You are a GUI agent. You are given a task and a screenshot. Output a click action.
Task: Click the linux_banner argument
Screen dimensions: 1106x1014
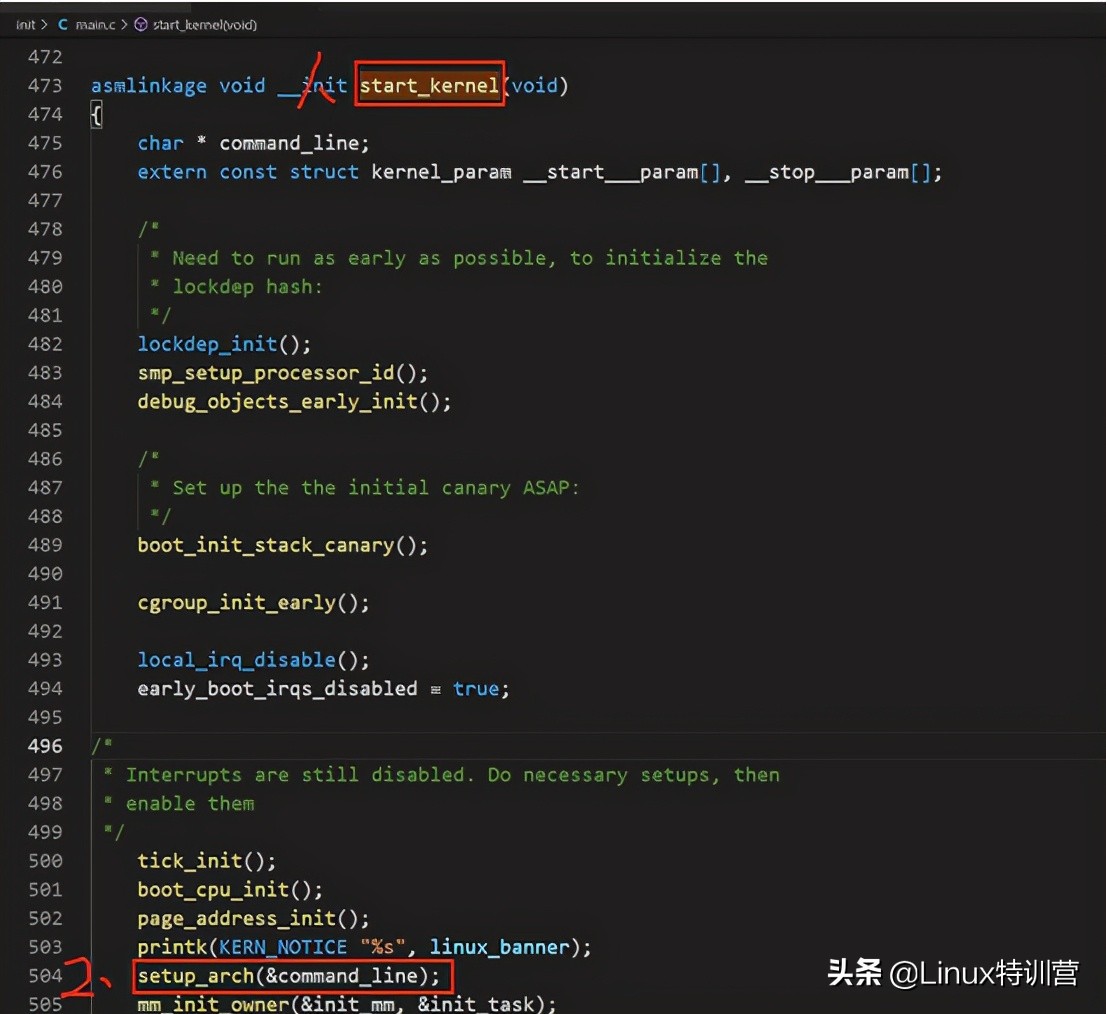click(x=499, y=947)
